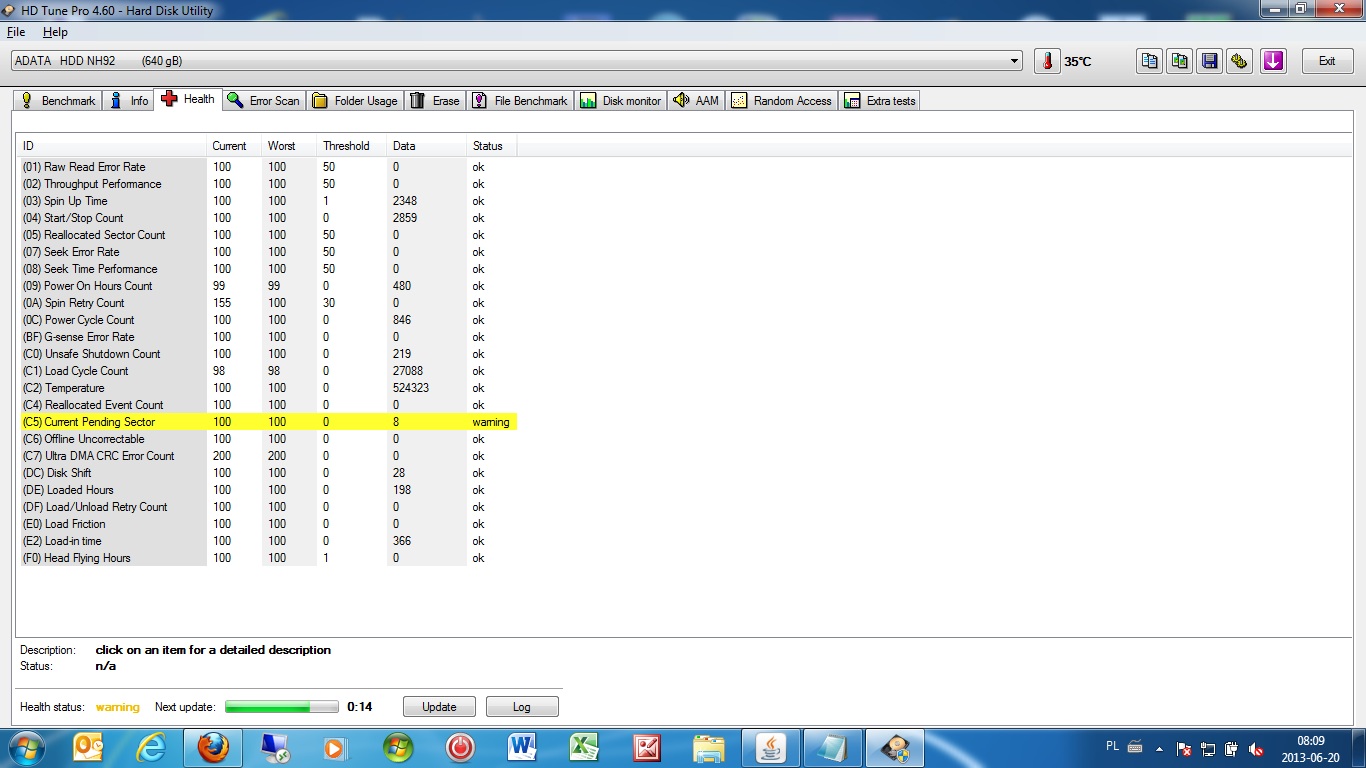Switch to the Info tab
Screen dimensions: 1366x768
click(x=129, y=101)
